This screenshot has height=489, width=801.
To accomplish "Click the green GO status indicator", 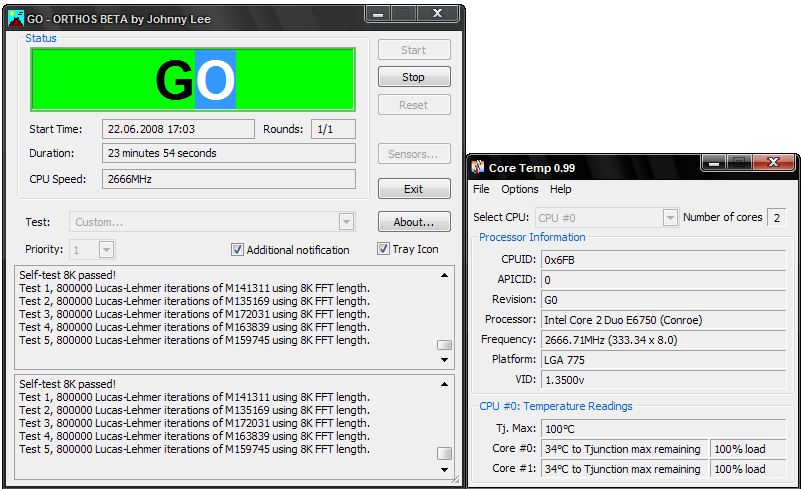I will click(193, 80).
